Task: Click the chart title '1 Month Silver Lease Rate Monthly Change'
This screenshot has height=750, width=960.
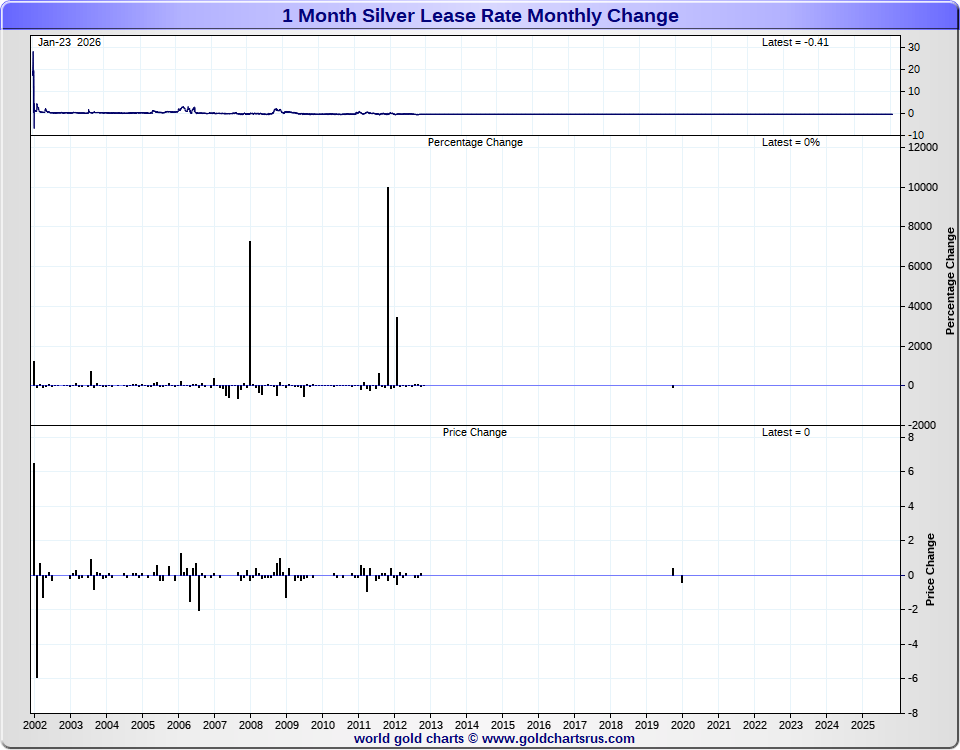Action: (480, 16)
